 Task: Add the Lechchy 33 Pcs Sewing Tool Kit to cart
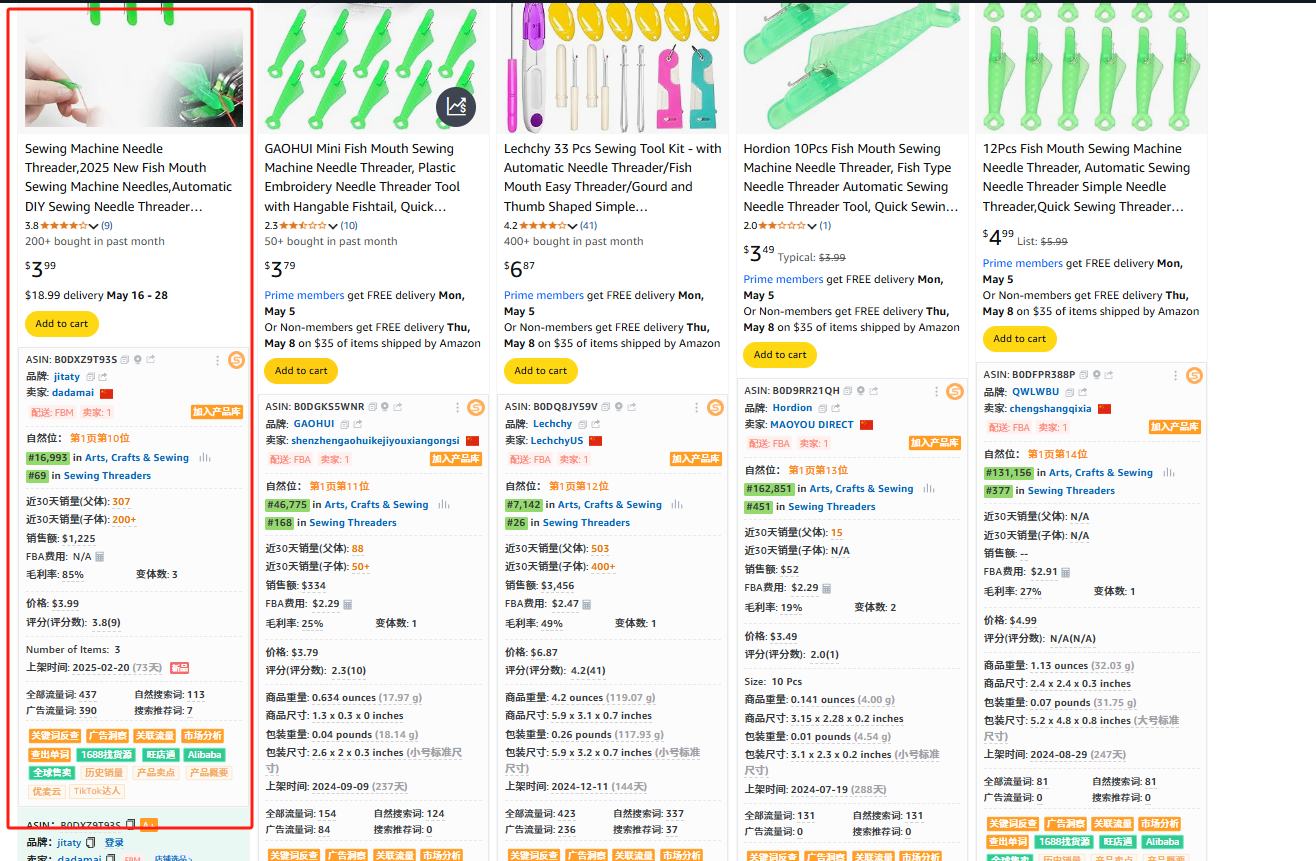coord(541,371)
